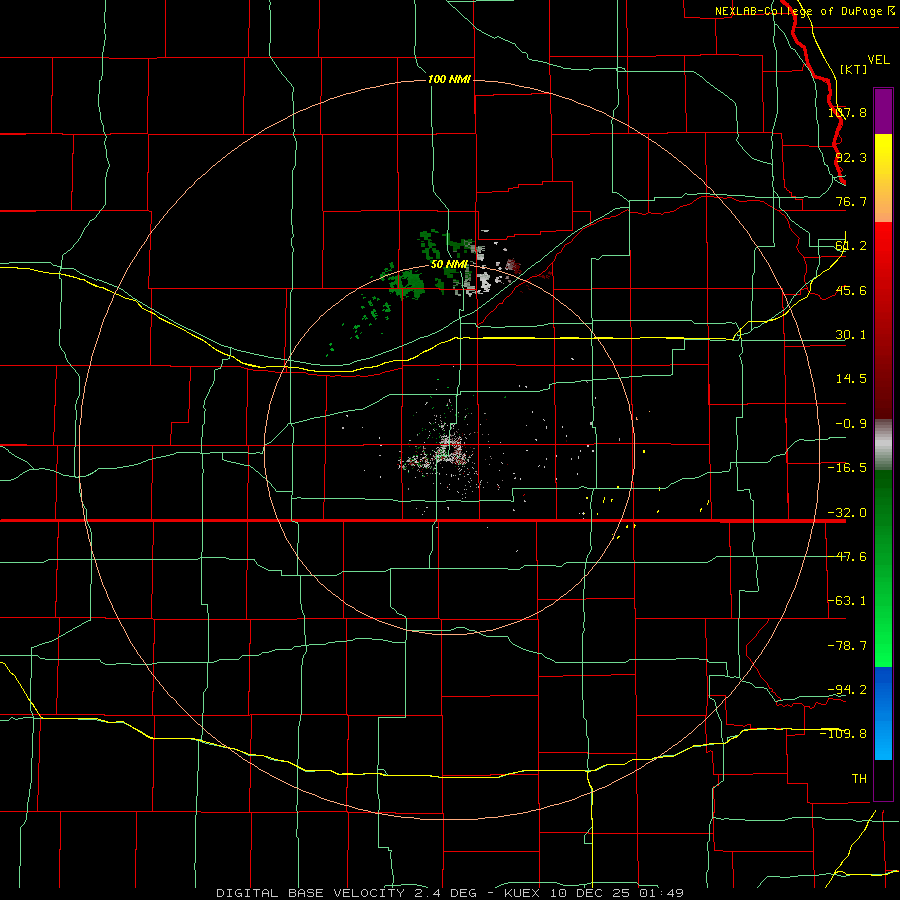Click the 50 NMI range ring label
900x900 pixels.
coord(449,265)
